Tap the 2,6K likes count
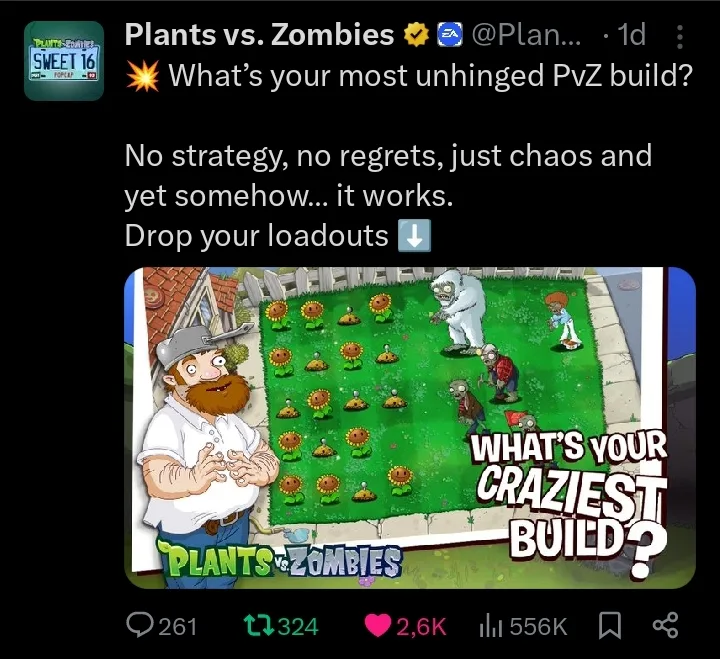The height and width of the screenshot is (659, 720). (421, 627)
